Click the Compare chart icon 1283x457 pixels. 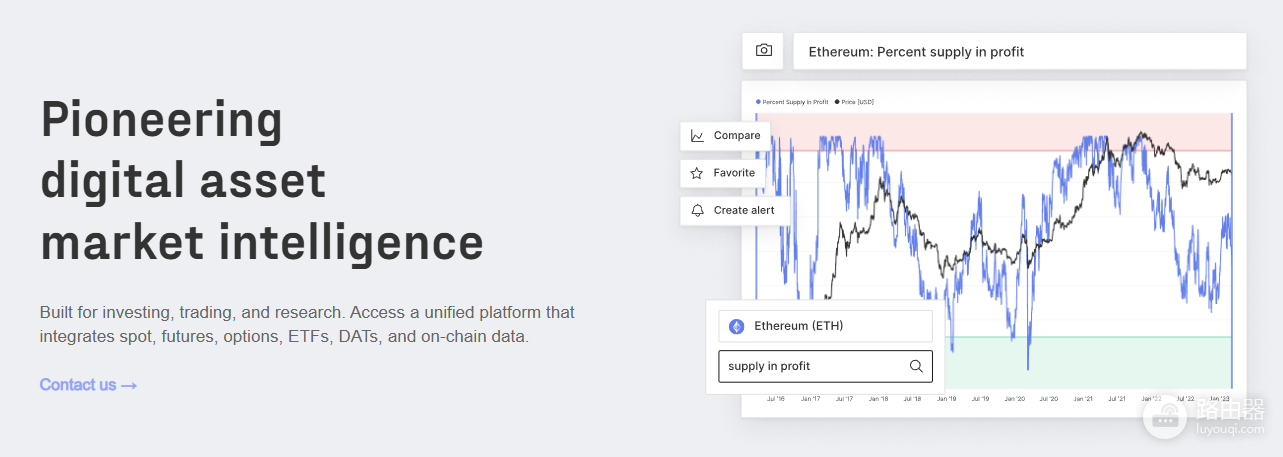(697, 136)
